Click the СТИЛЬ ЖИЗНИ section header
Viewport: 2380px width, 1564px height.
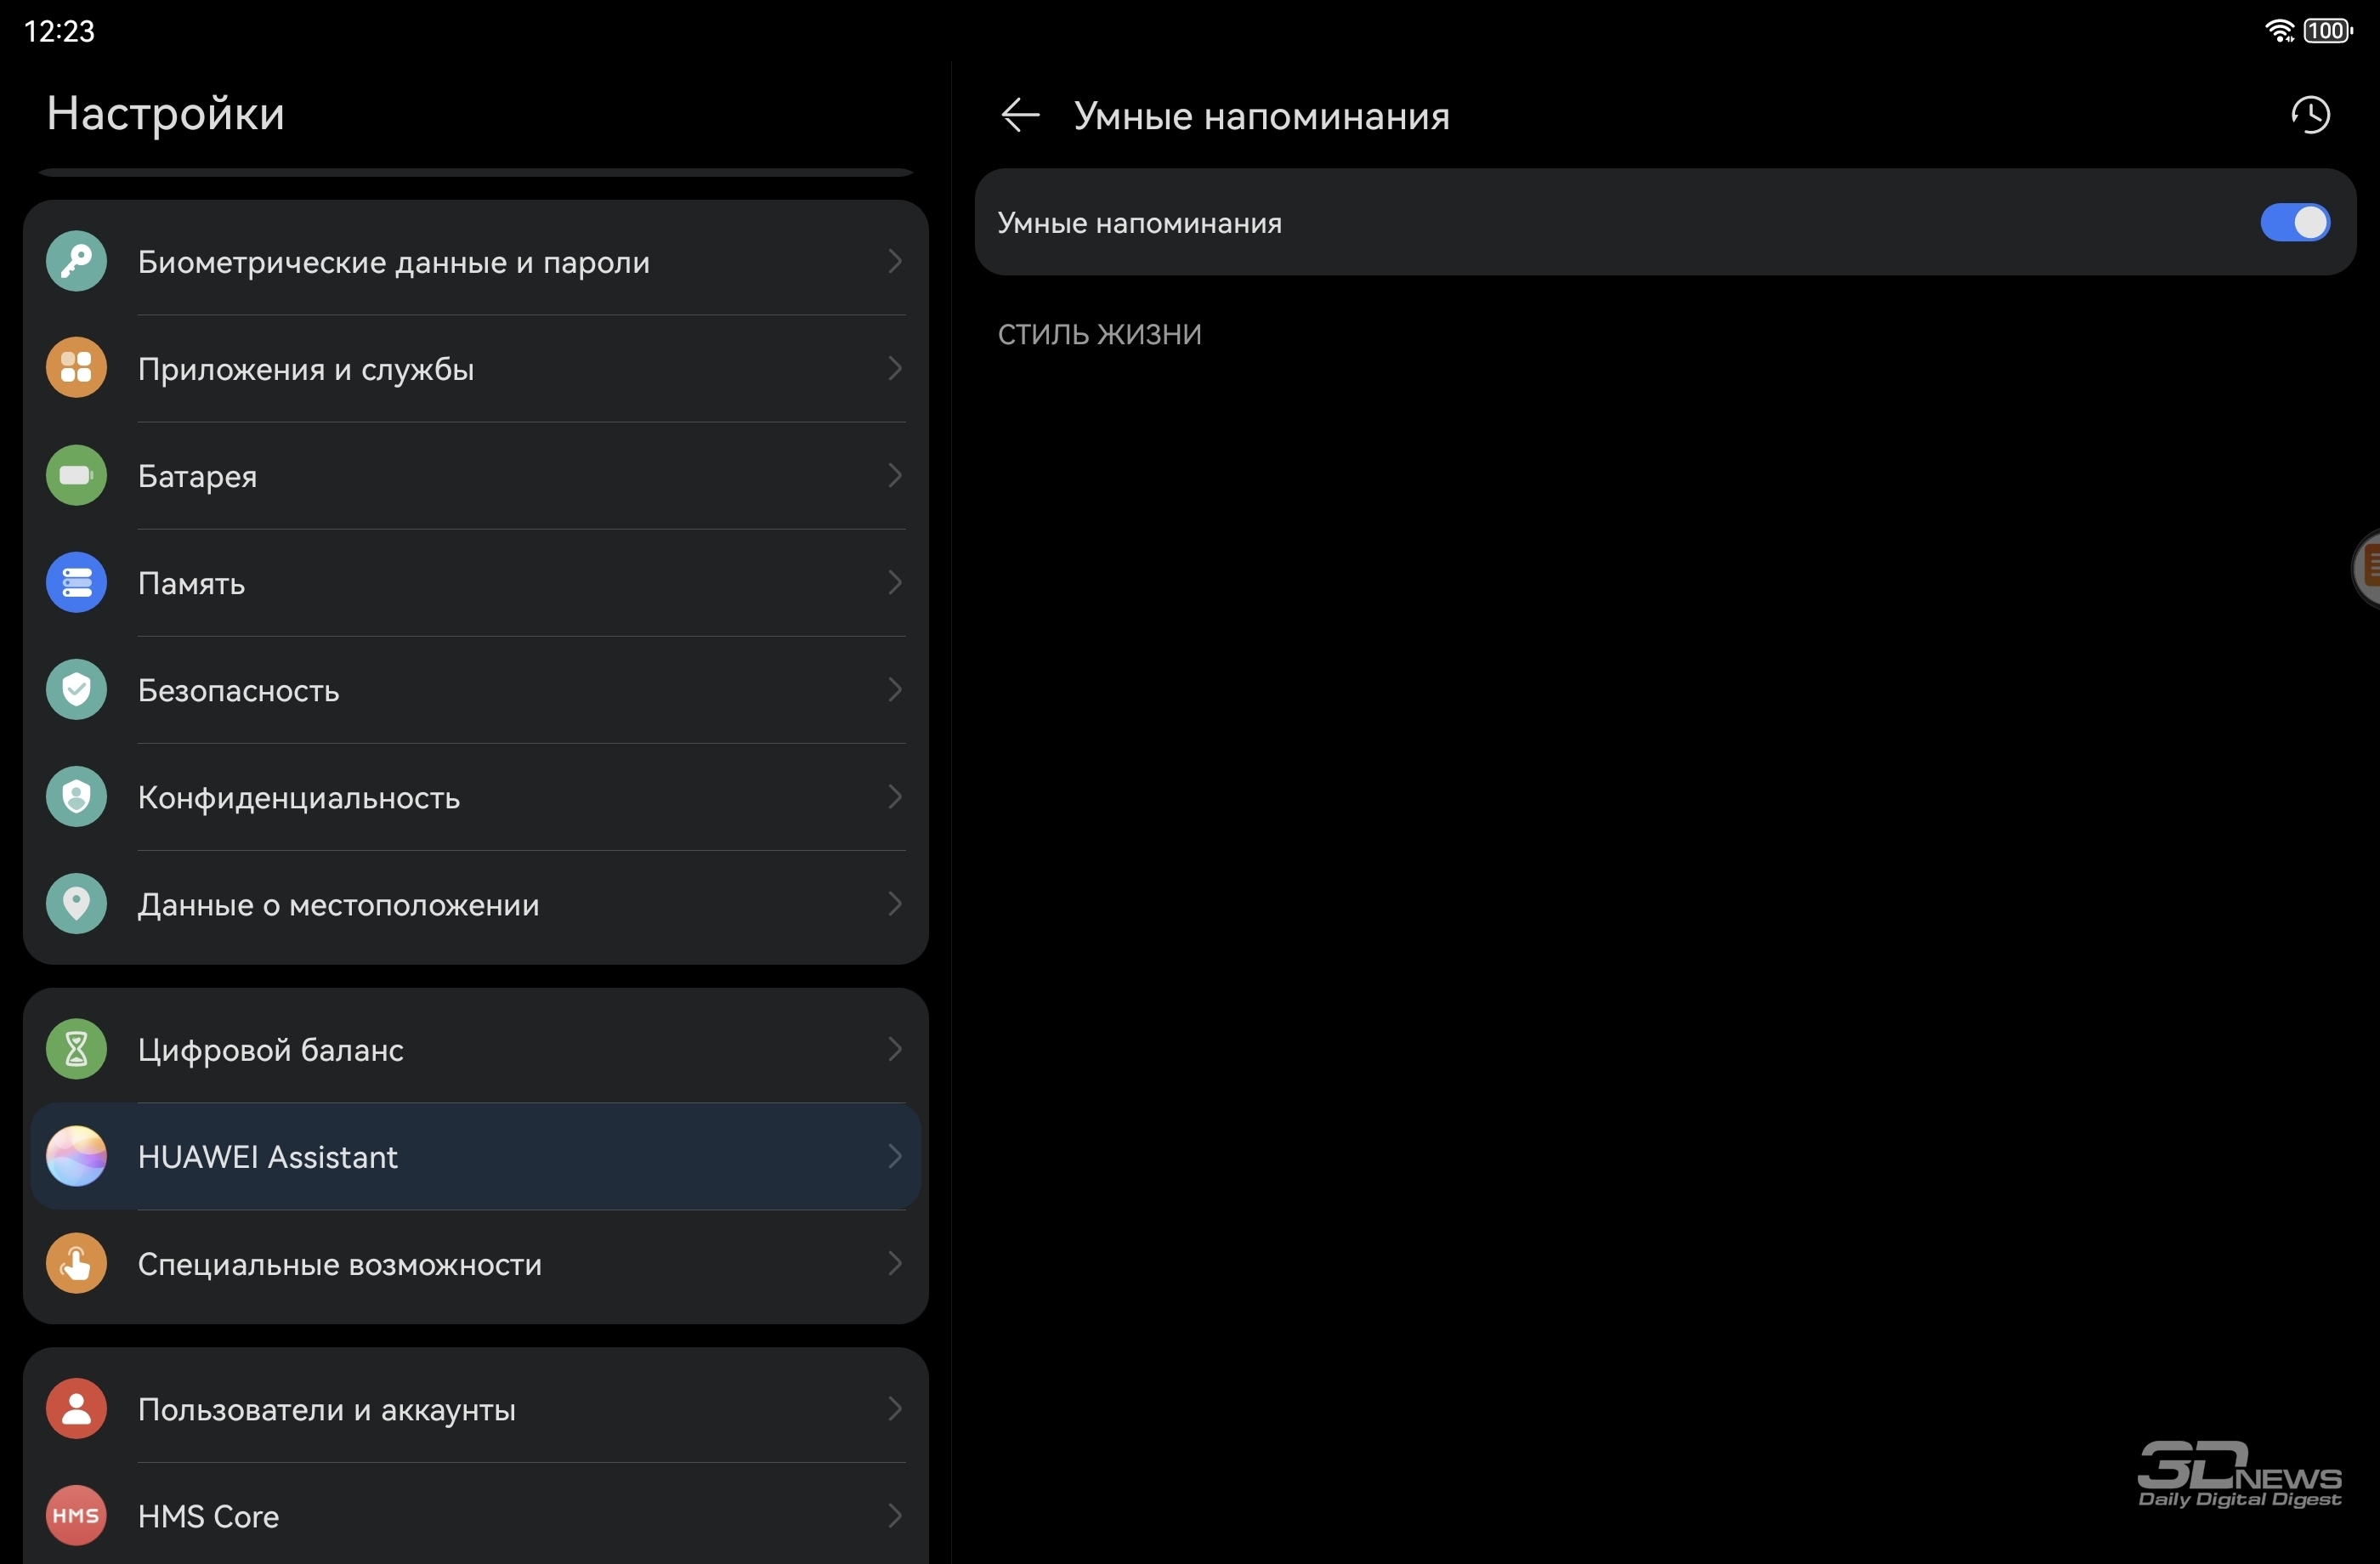pyautogui.click(x=1099, y=334)
